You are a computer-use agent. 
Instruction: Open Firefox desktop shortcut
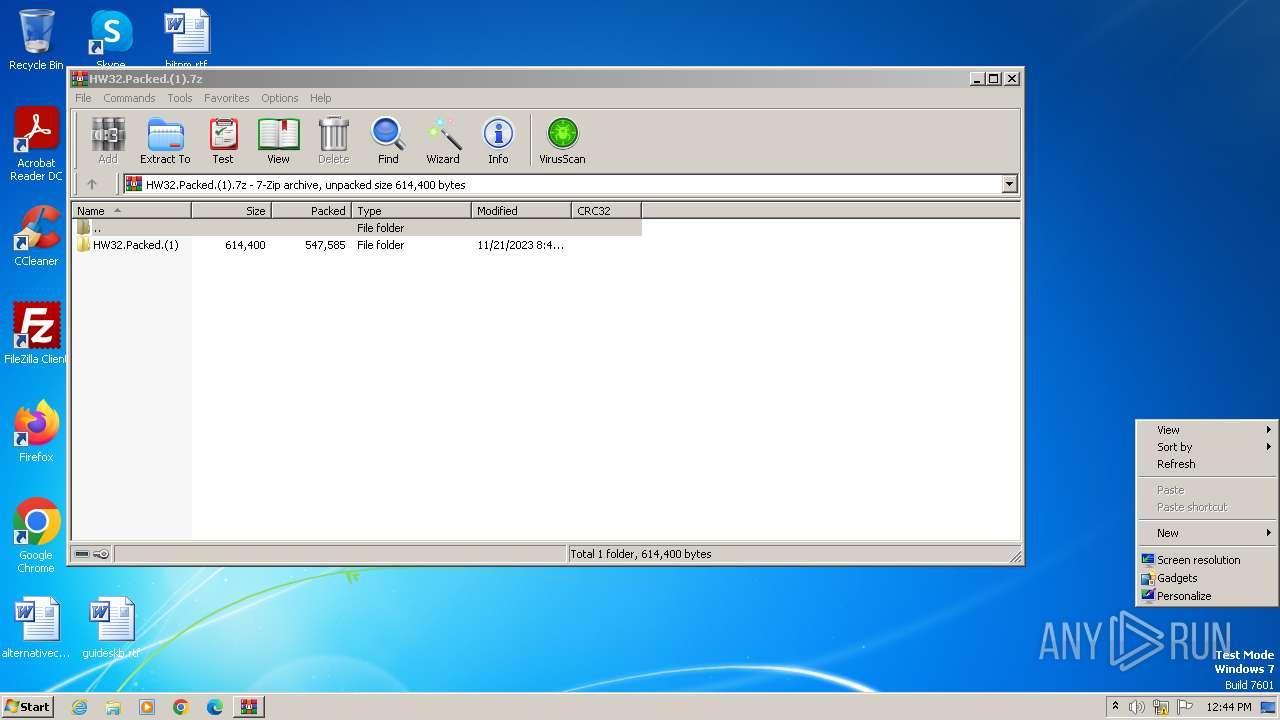pyautogui.click(x=36, y=432)
